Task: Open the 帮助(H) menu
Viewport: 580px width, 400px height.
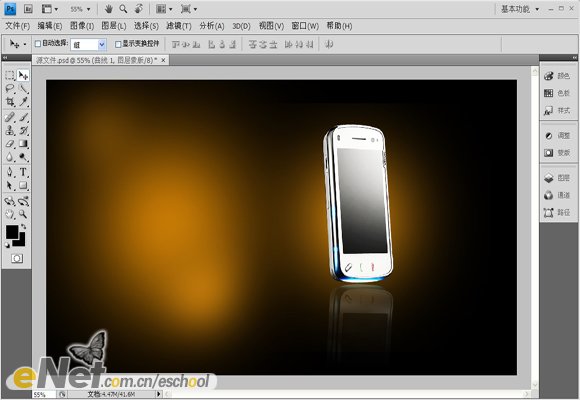Action: 339,26
